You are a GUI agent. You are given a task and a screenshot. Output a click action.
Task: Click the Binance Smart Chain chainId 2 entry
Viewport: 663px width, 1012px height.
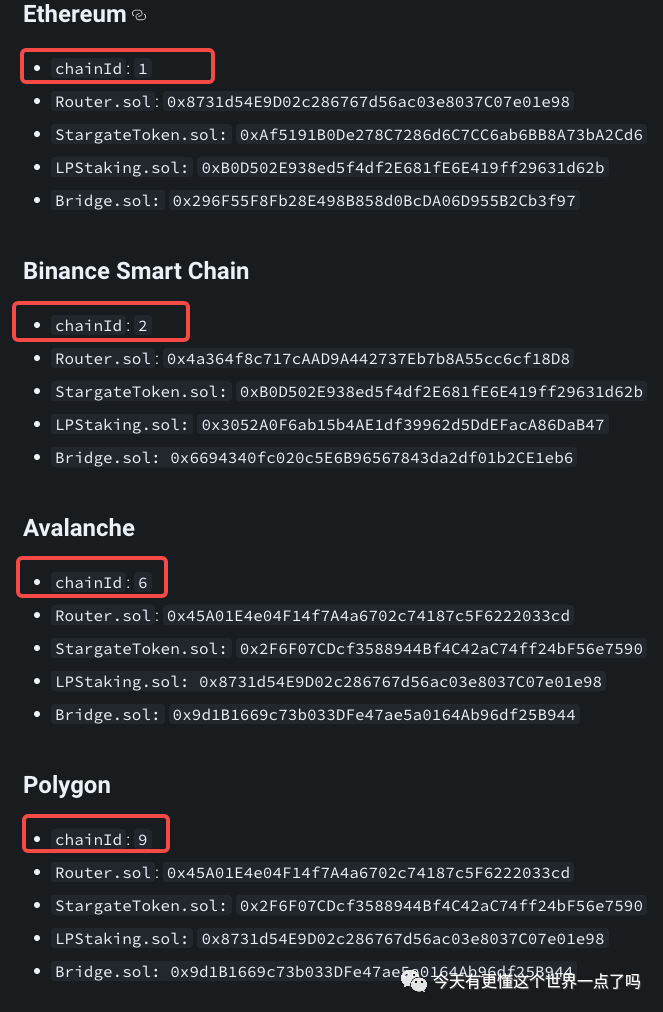click(101, 325)
